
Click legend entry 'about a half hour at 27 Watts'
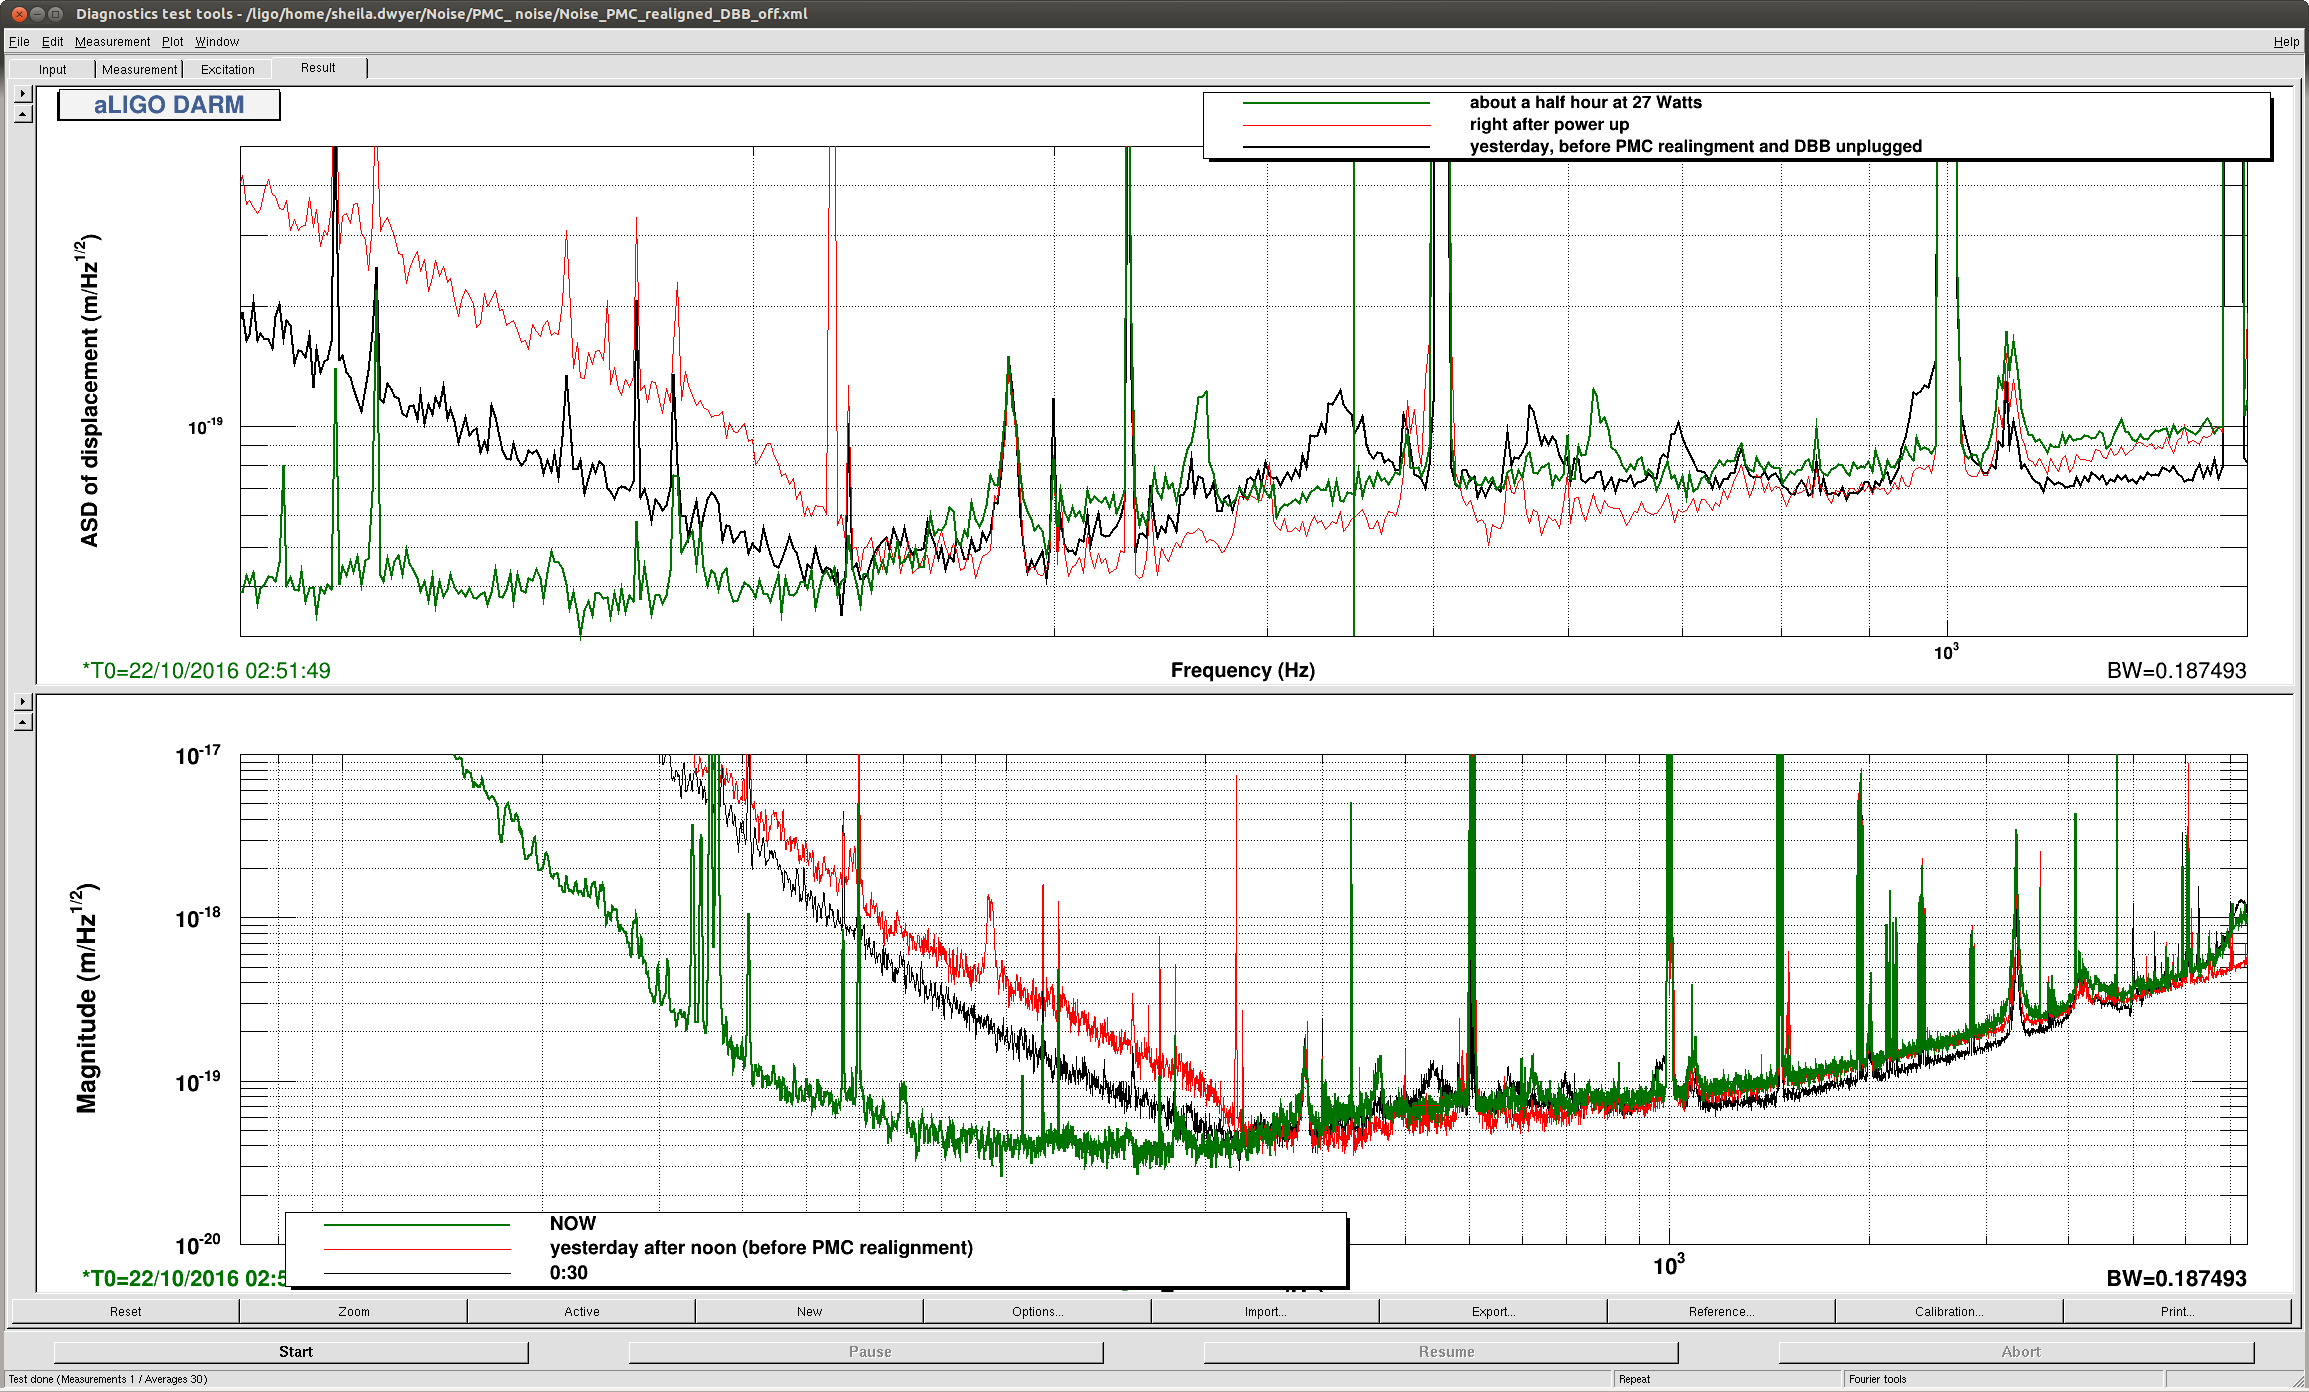[x=1585, y=102]
